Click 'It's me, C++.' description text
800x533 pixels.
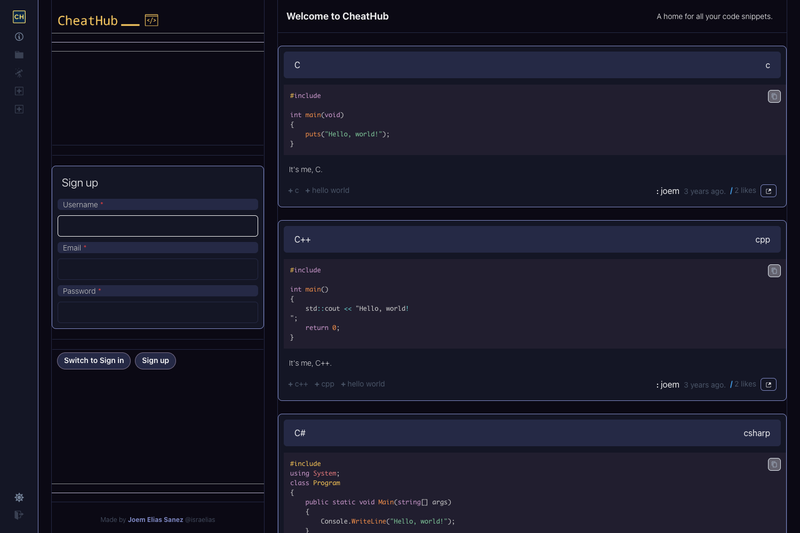(310, 363)
